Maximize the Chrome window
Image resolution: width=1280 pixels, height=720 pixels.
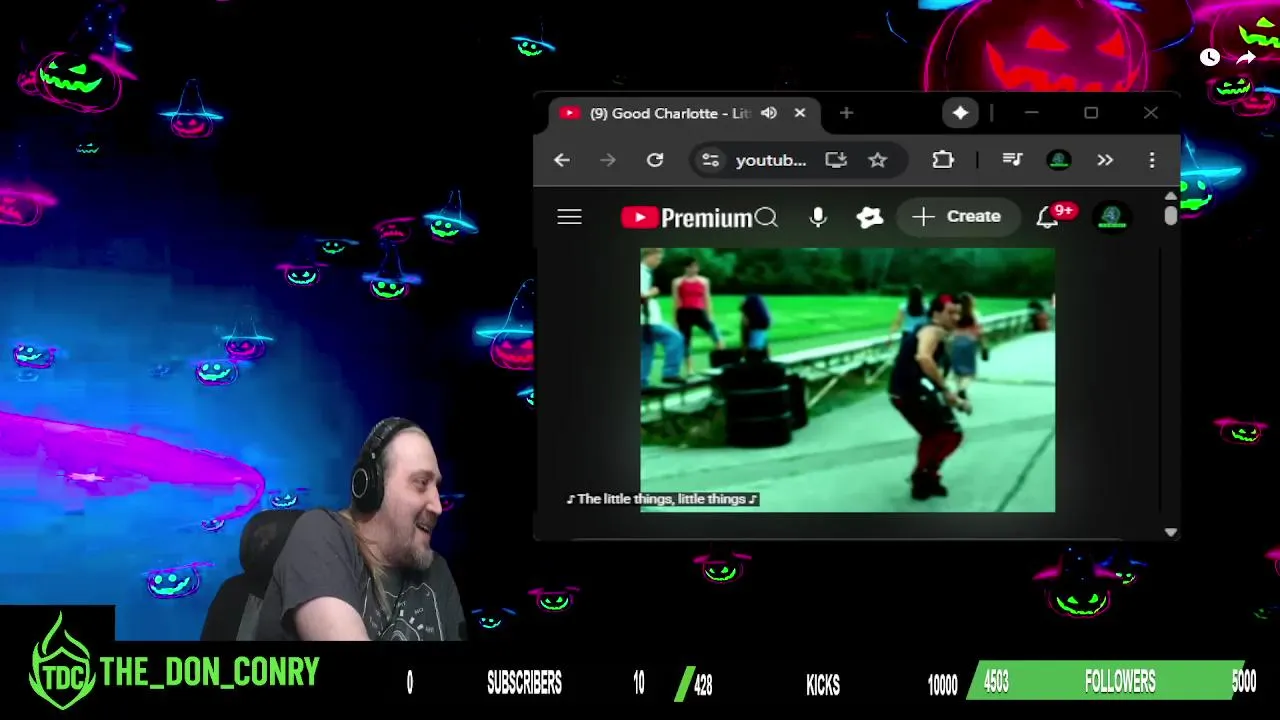click(1091, 113)
